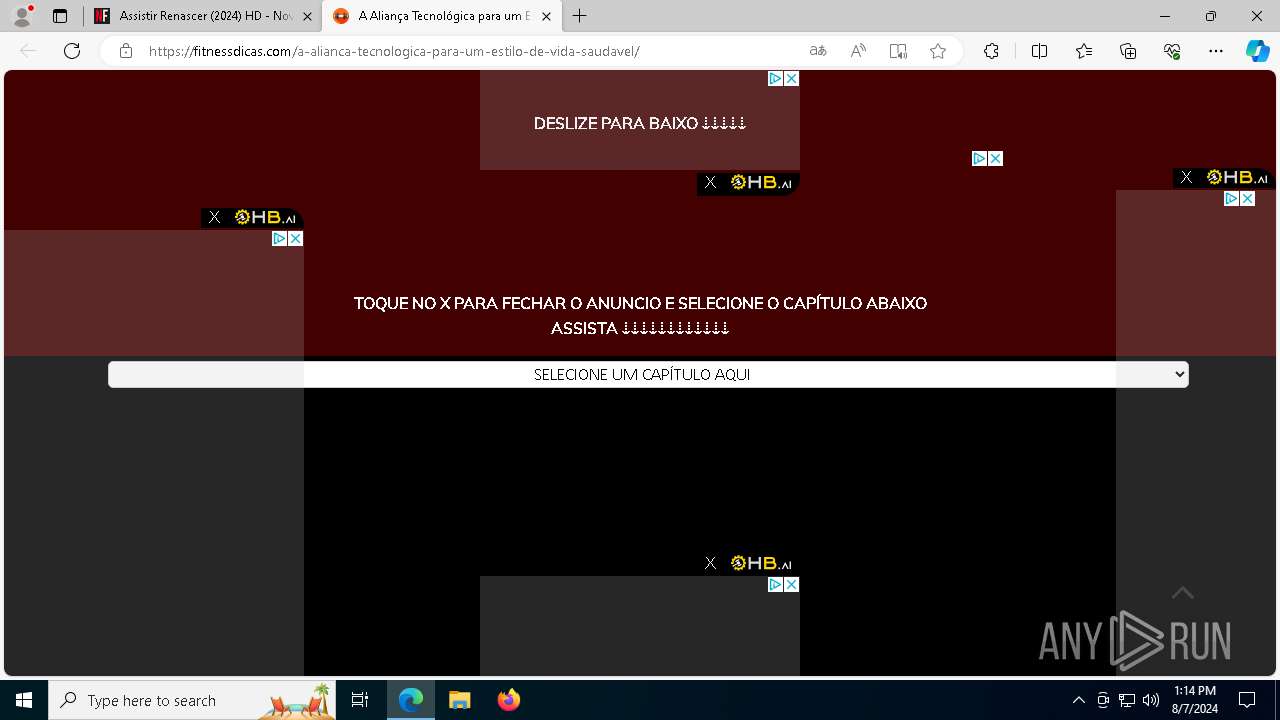Screen dimensions: 1280x720
Task: Open network status tray icon
Action: [x=1127, y=700]
